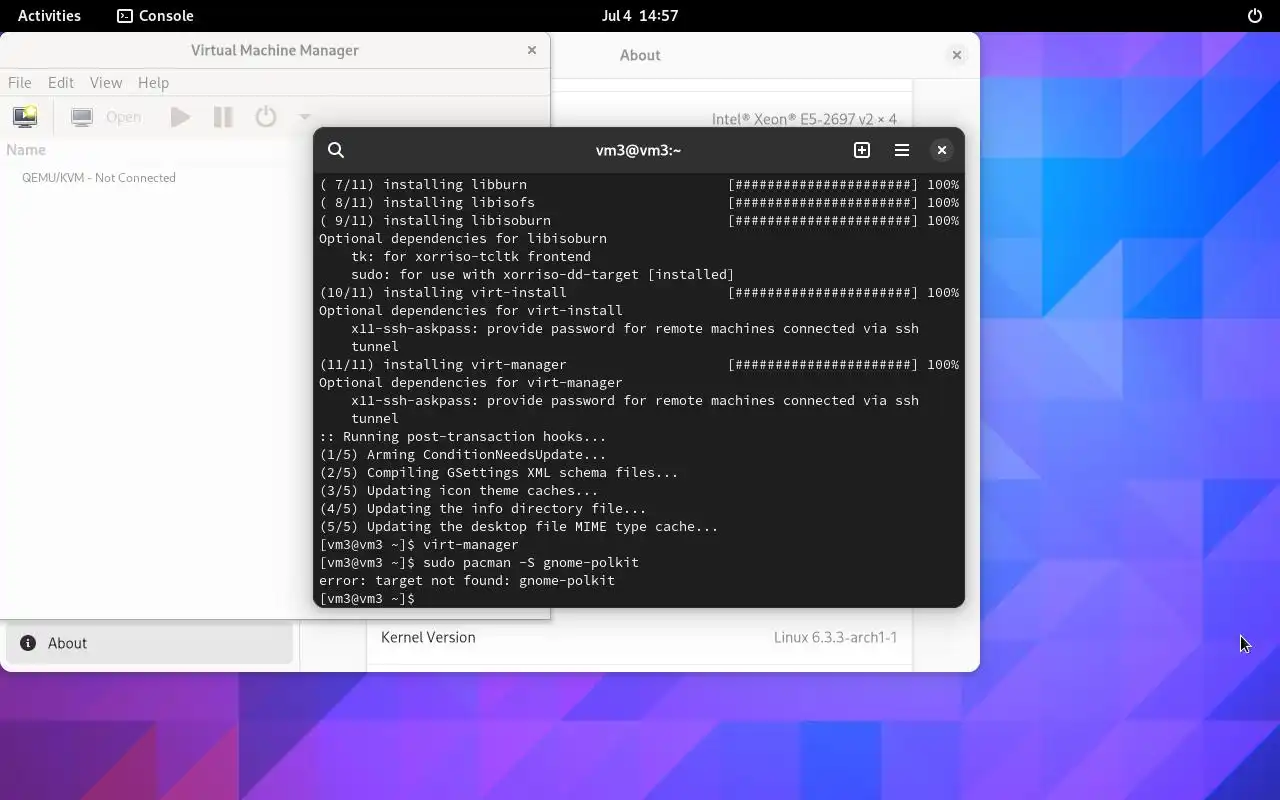Click the Virtual Machine Manager title bar text
Viewport: 1280px width, 800px height.
tap(275, 50)
